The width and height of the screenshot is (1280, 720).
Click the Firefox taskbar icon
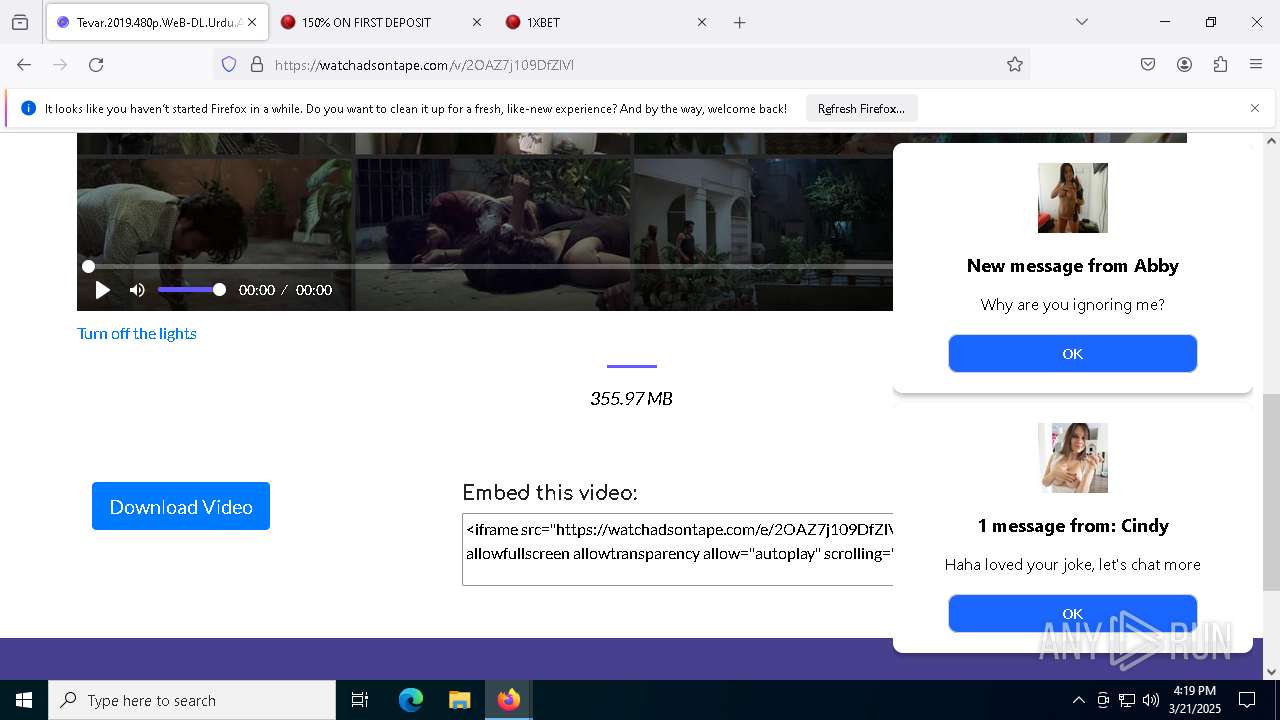(509, 700)
